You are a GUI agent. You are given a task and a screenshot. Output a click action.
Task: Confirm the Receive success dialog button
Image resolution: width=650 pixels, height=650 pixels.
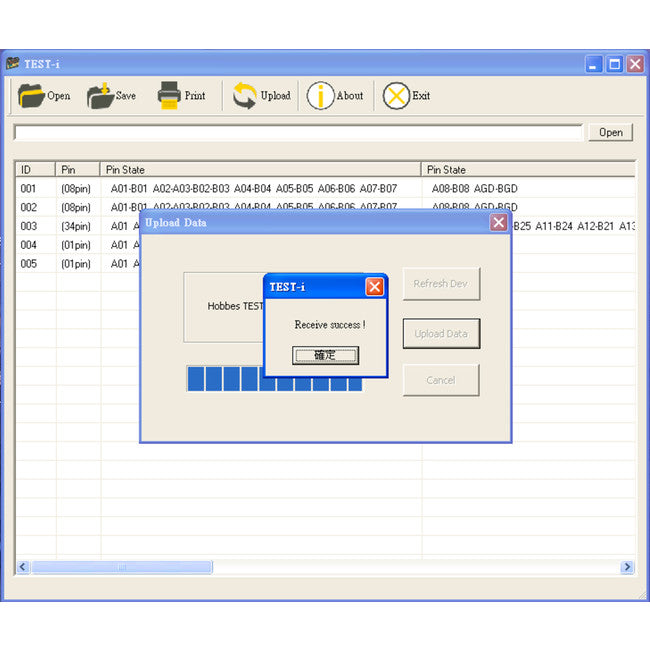point(325,355)
